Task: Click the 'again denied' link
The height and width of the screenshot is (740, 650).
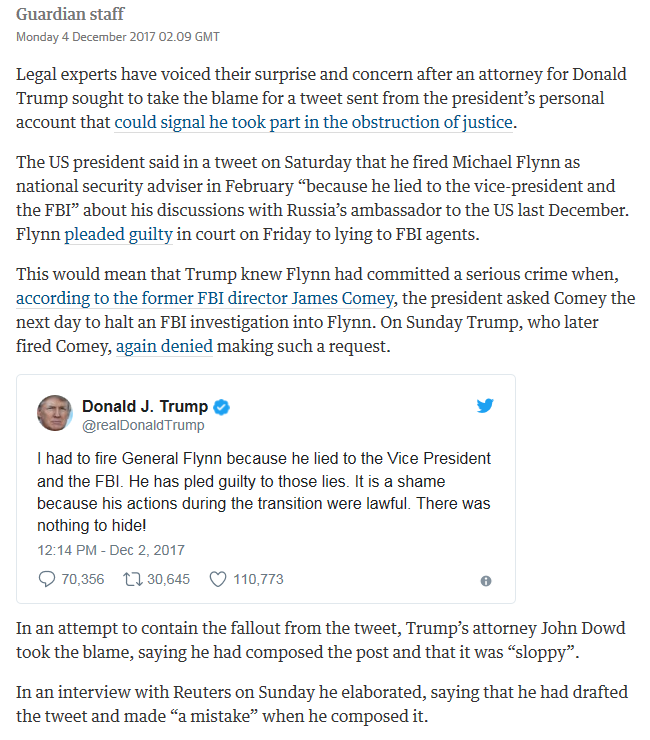Action: [164, 346]
